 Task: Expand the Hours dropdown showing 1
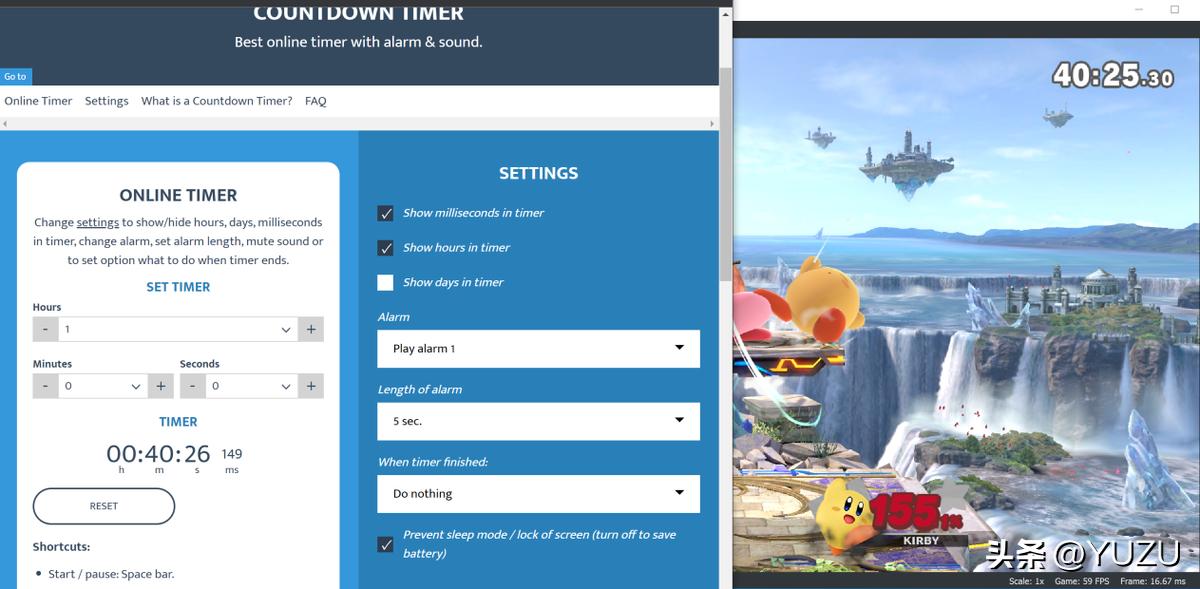point(178,329)
